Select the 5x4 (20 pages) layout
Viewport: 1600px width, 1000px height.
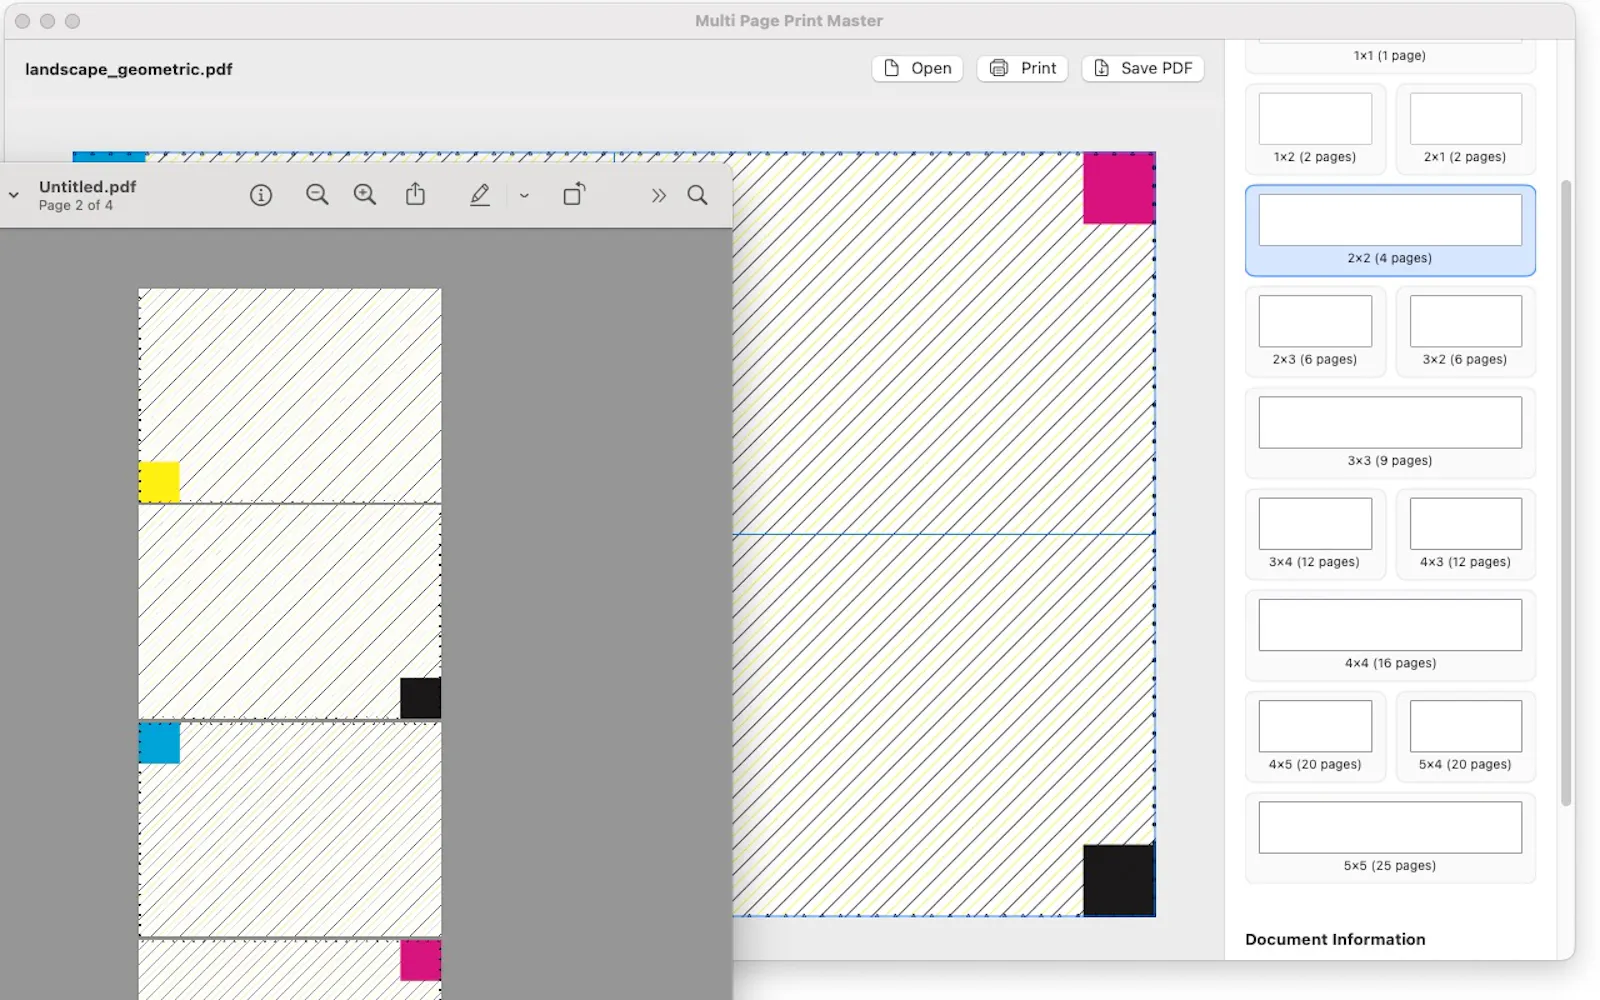point(1465,736)
